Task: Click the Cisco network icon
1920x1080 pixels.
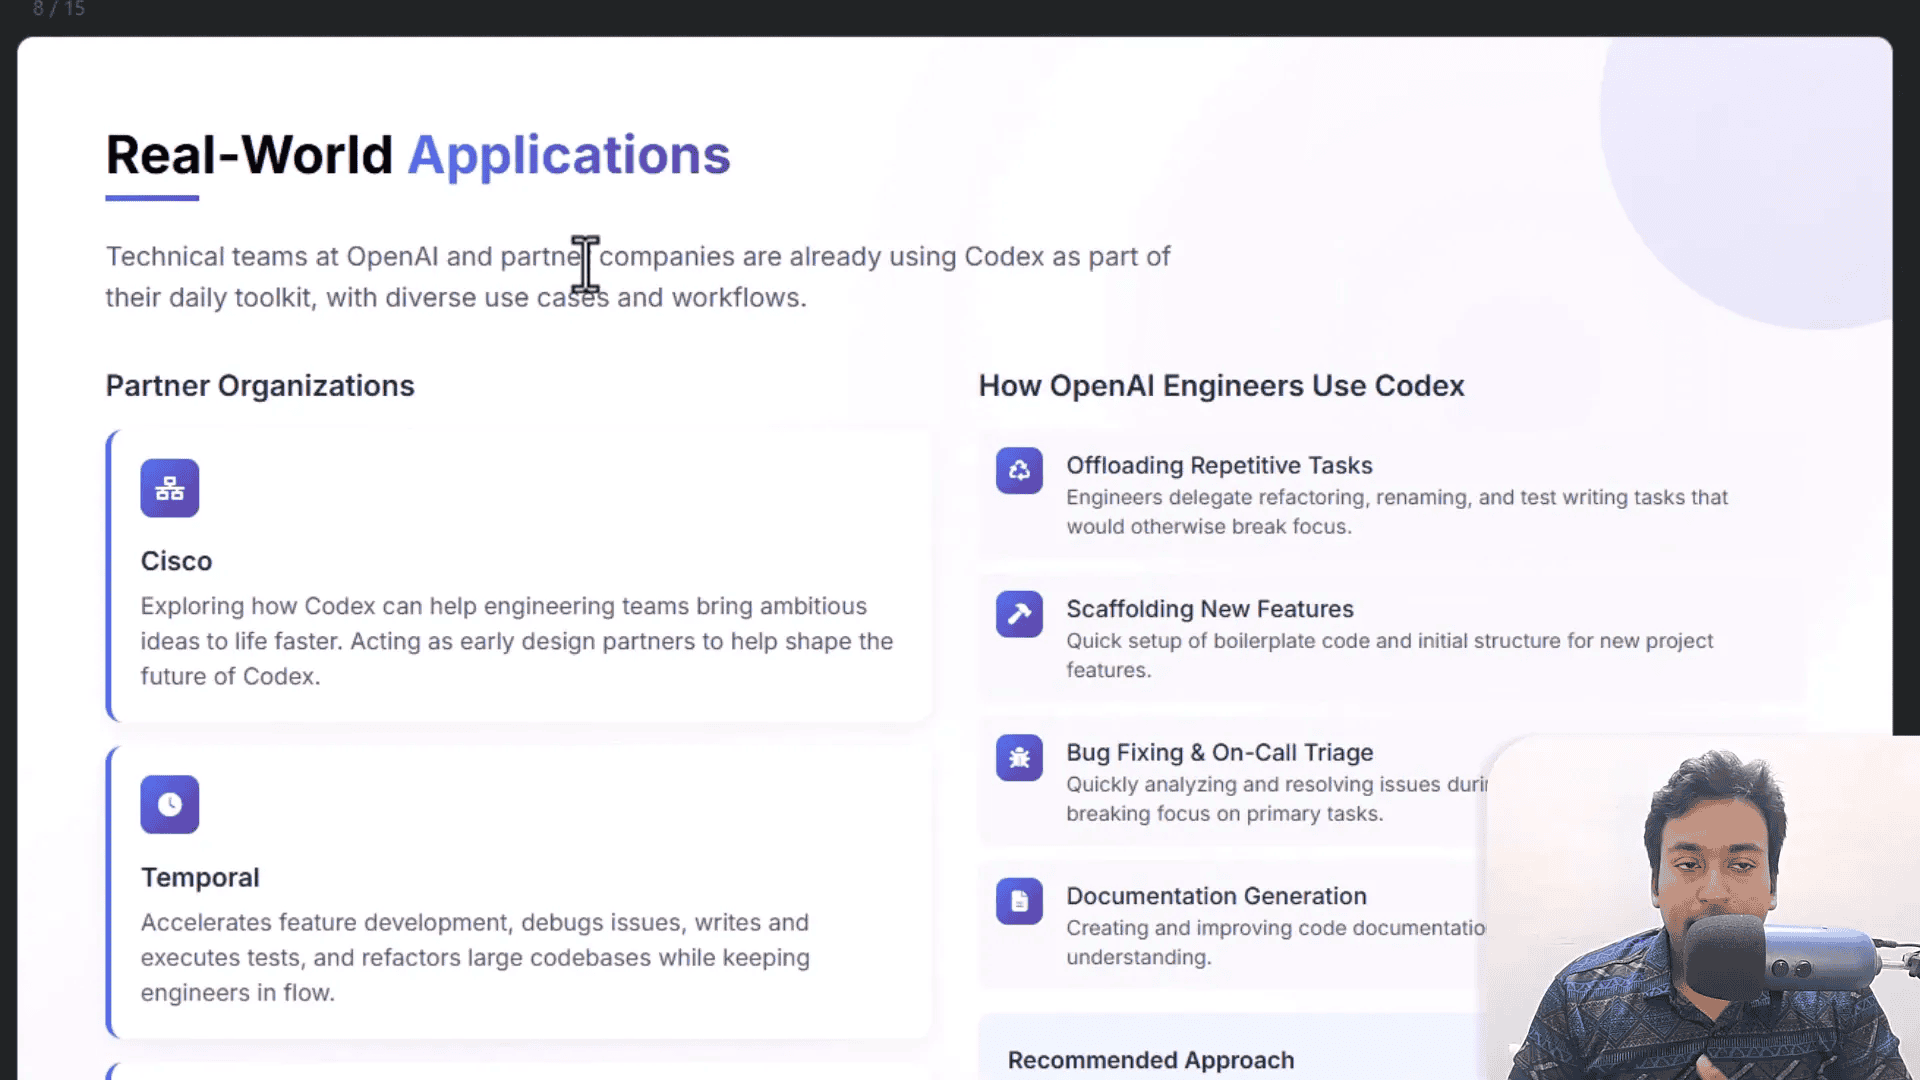Action: (169, 488)
